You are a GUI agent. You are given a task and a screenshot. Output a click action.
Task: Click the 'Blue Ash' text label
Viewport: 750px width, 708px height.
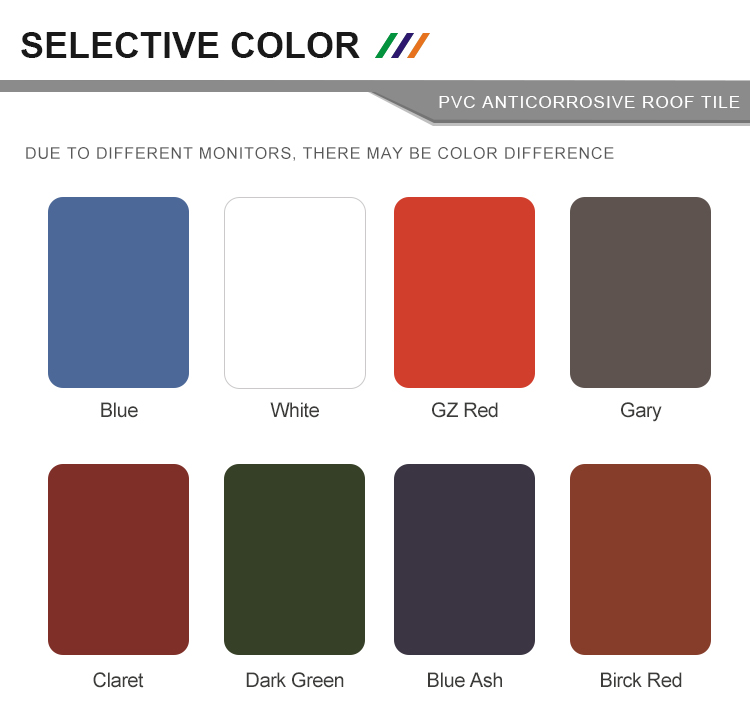pos(464,680)
